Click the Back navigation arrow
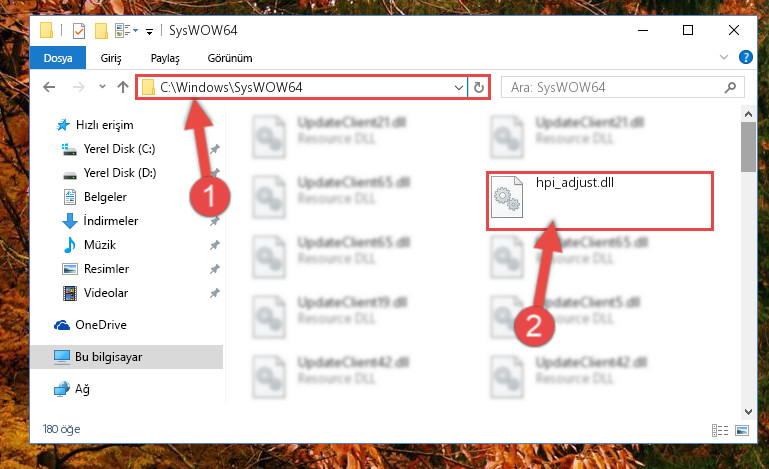Image resolution: width=769 pixels, height=469 pixels. [49, 87]
